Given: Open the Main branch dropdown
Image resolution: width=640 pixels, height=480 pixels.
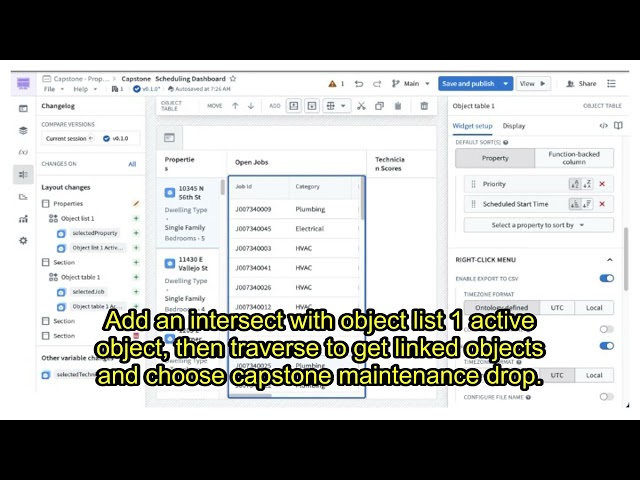Looking at the screenshot, I should click(411, 84).
